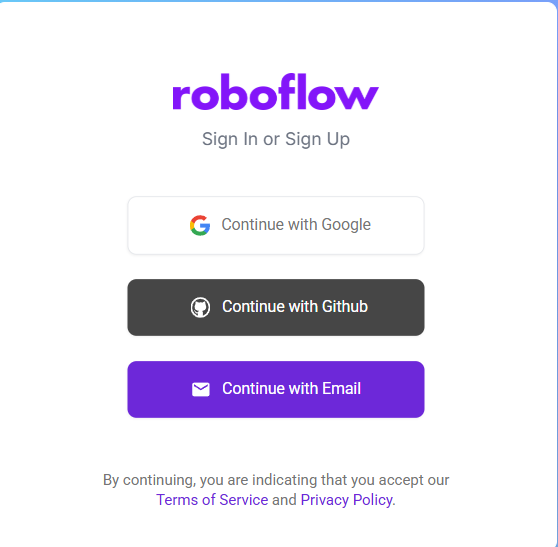Choose the Continue with Github button

click(x=276, y=307)
